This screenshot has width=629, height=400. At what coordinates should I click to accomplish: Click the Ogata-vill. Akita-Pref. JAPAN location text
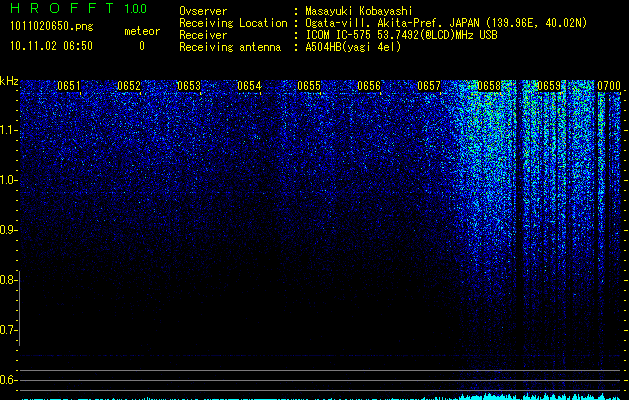[446, 23]
